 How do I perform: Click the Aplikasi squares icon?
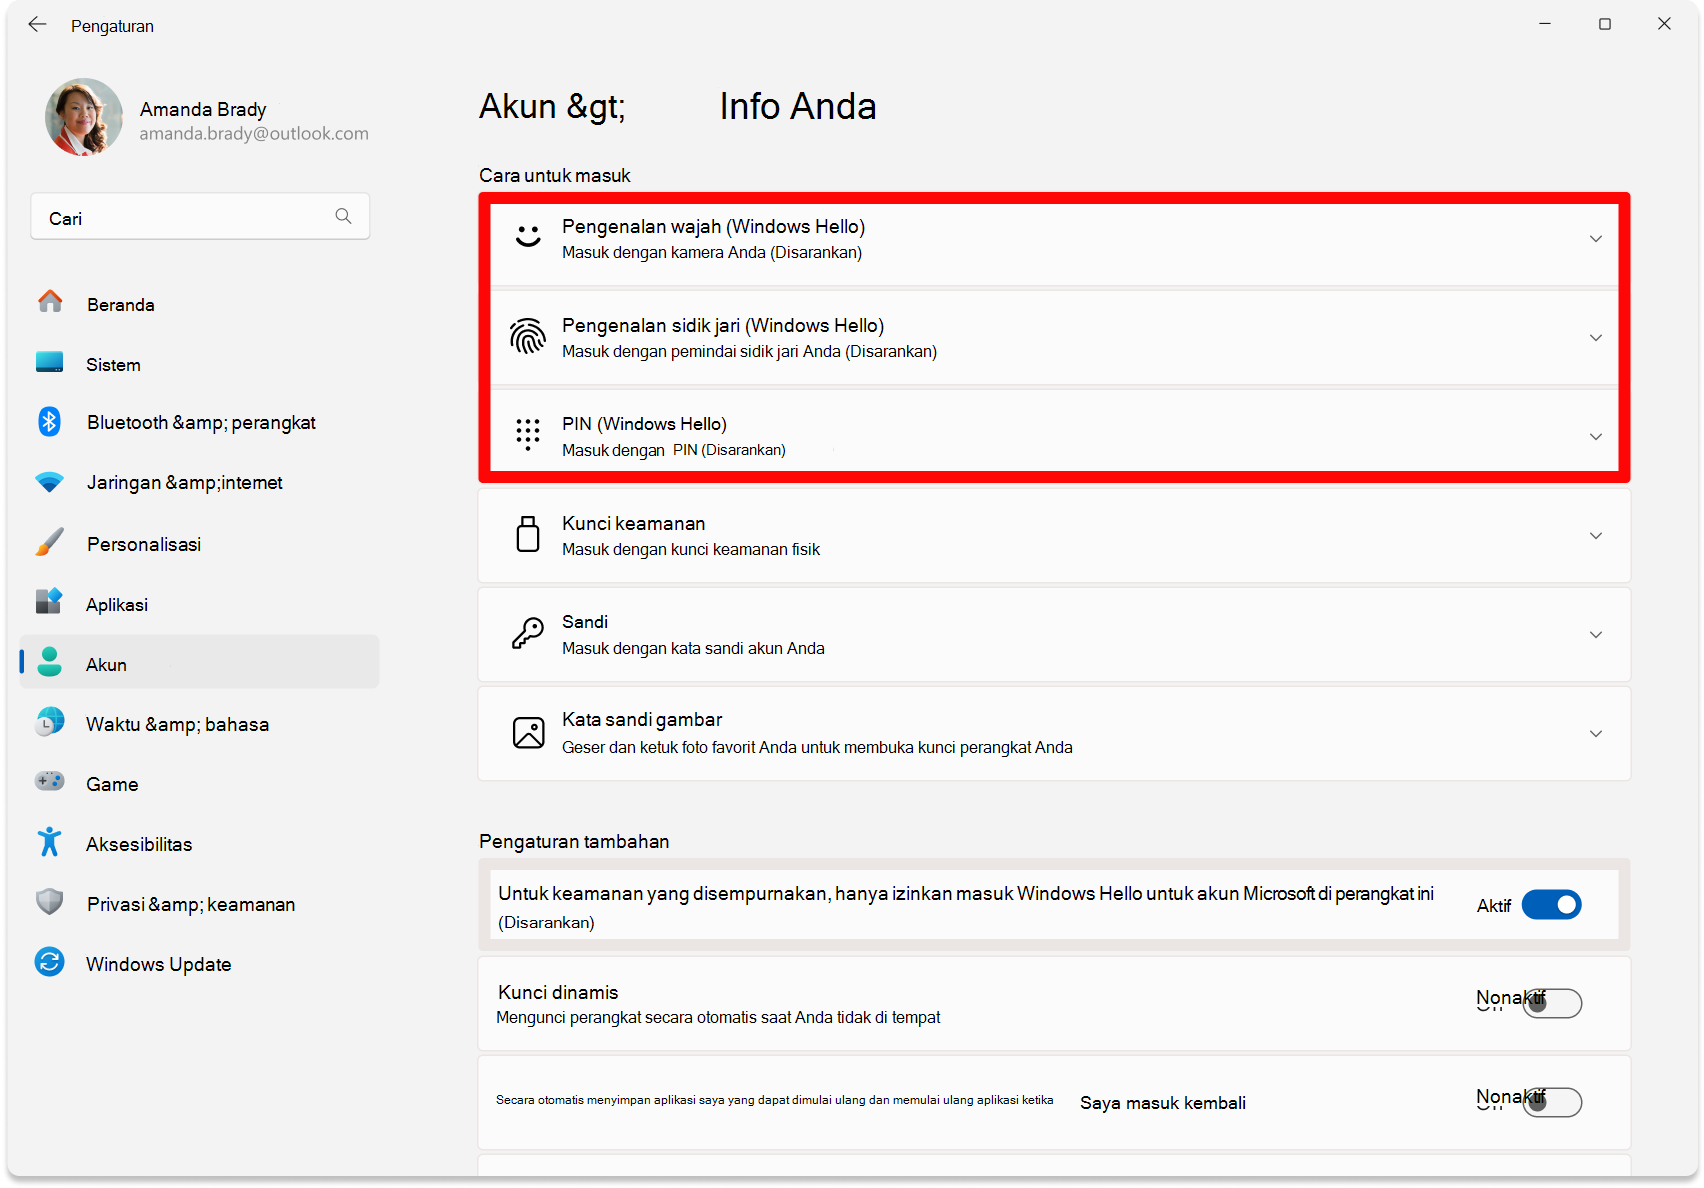(50, 601)
